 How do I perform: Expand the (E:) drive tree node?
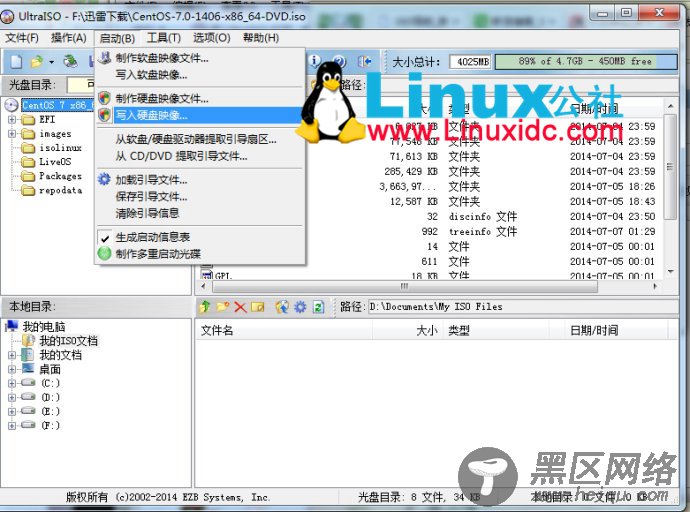12,411
